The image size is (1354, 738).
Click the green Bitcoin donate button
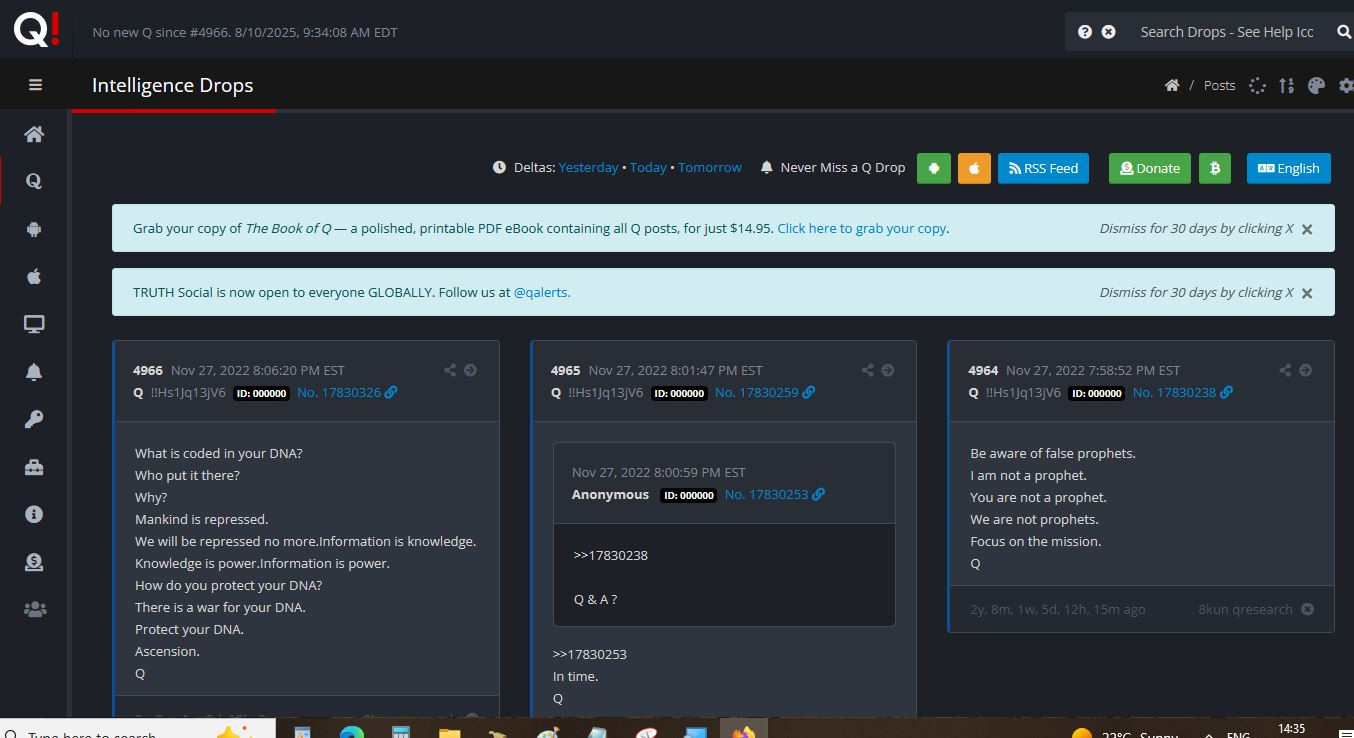(1214, 168)
